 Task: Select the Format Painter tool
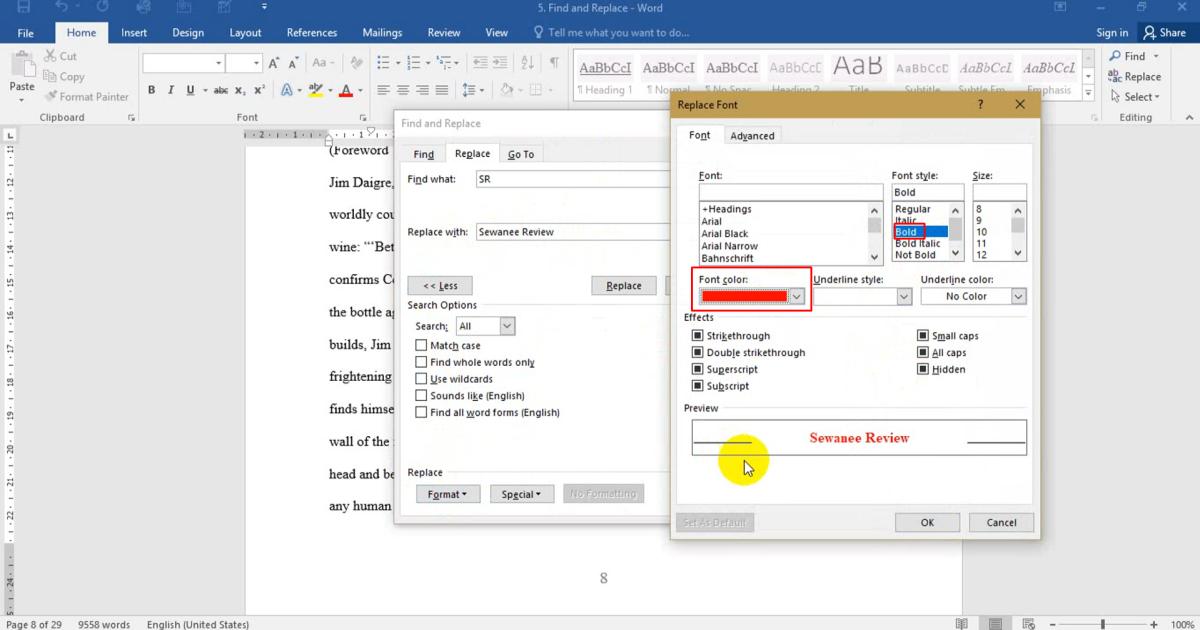click(x=87, y=97)
